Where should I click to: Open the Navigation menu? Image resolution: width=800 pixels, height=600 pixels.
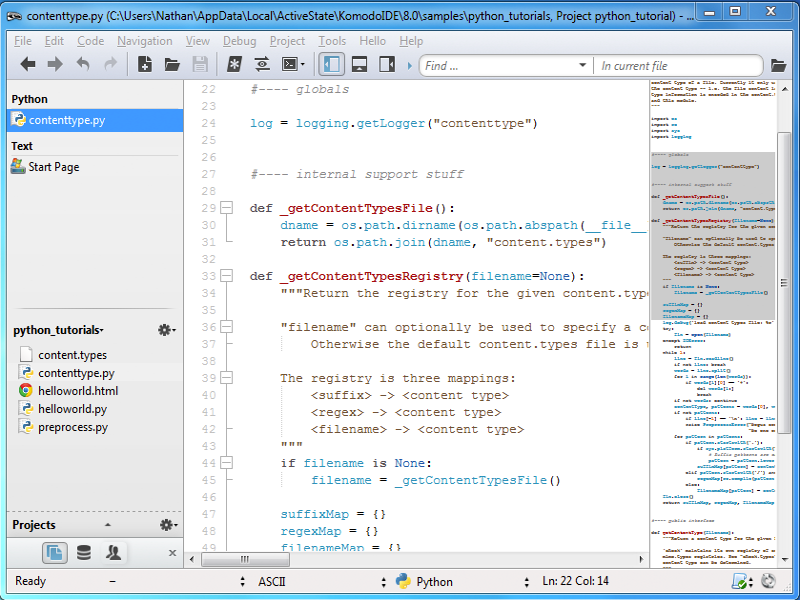(144, 41)
